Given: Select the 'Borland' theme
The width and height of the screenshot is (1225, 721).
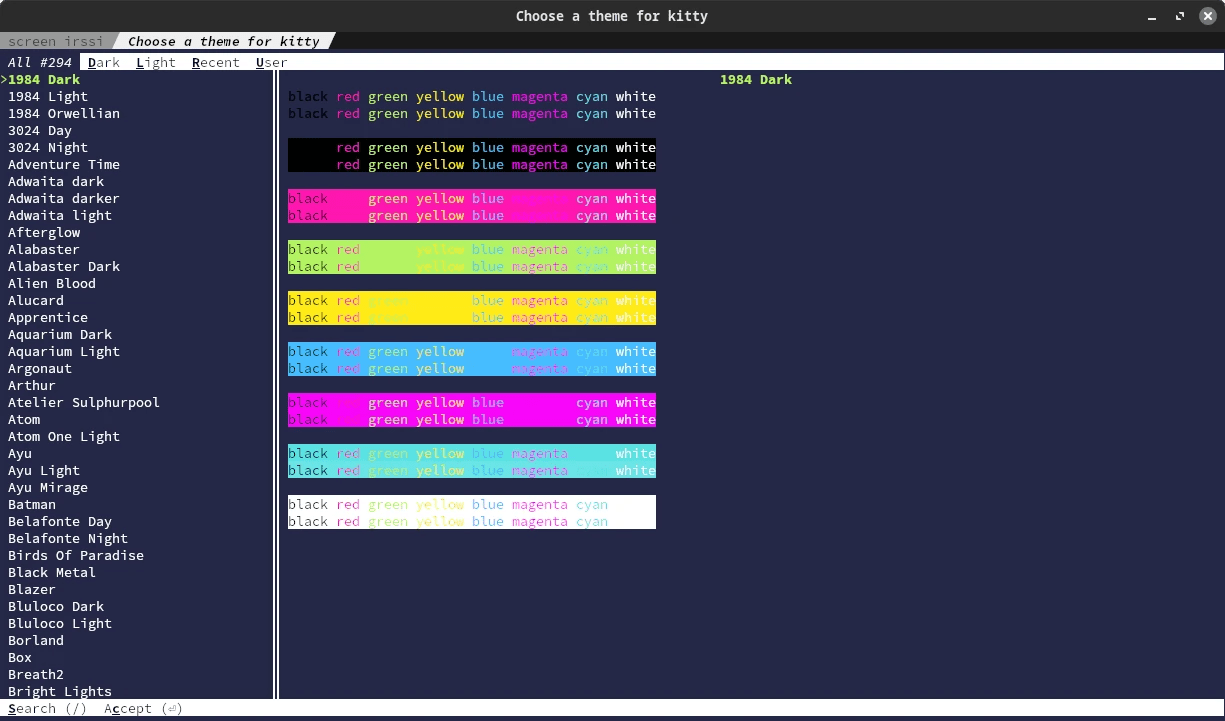Looking at the screenshot, I should [36, 640].
